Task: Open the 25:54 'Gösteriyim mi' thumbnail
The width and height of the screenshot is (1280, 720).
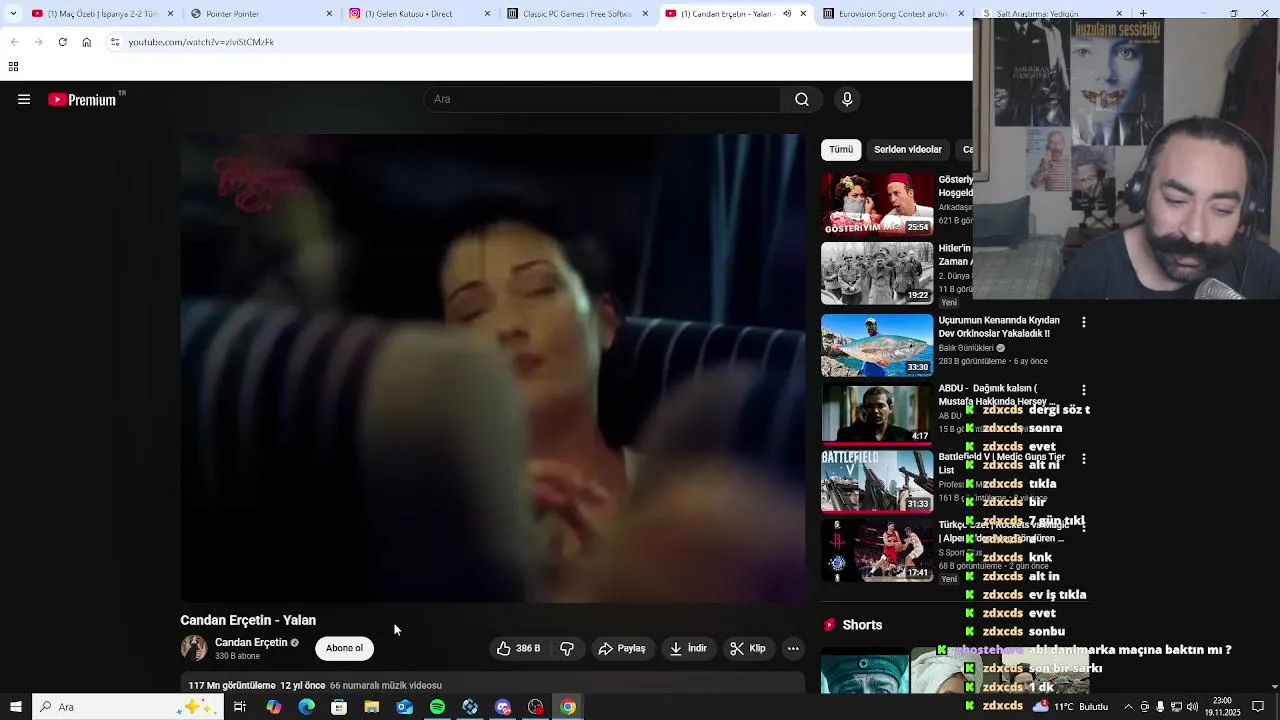Action: pos(877,204)
